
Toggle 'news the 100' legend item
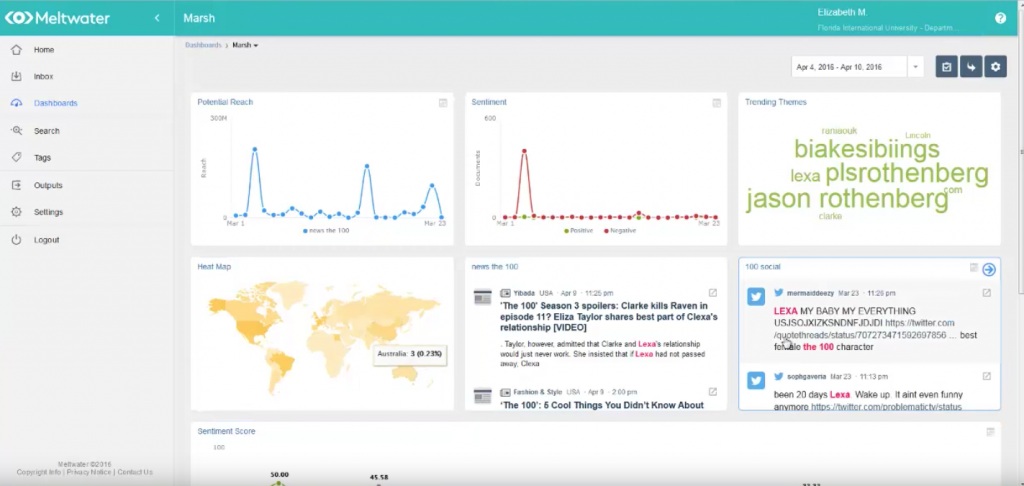point(326,231)
